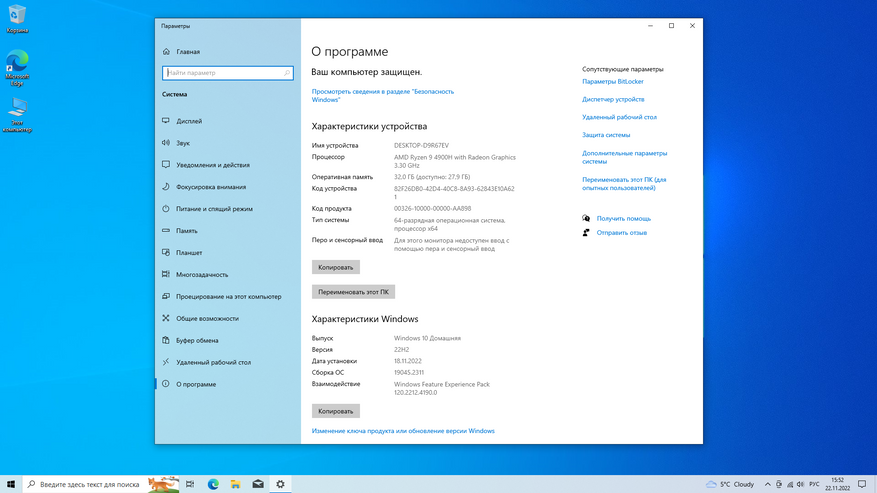Open the notification center icon
Image resolution: width=877 pixels, height=493 pixels.
(862, 484)
